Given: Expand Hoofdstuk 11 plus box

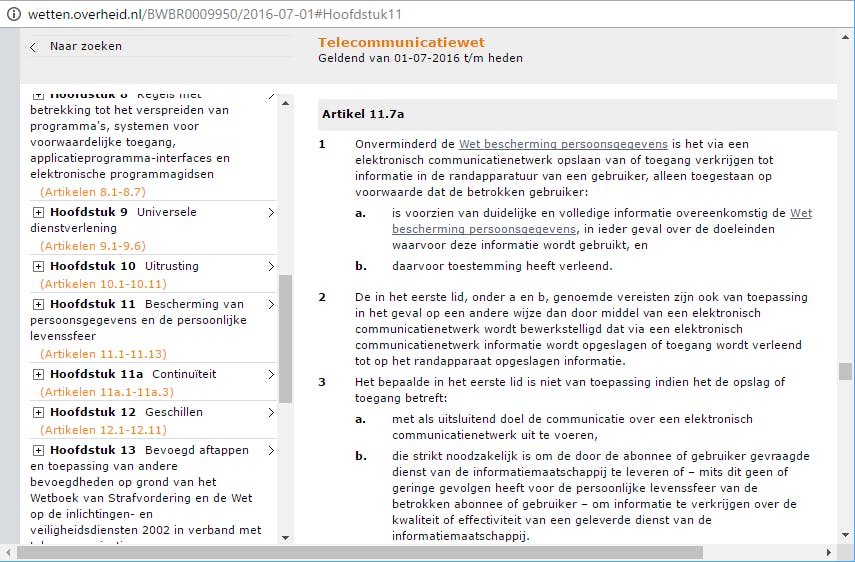Looking at the screenshot, I should (38, 304).
